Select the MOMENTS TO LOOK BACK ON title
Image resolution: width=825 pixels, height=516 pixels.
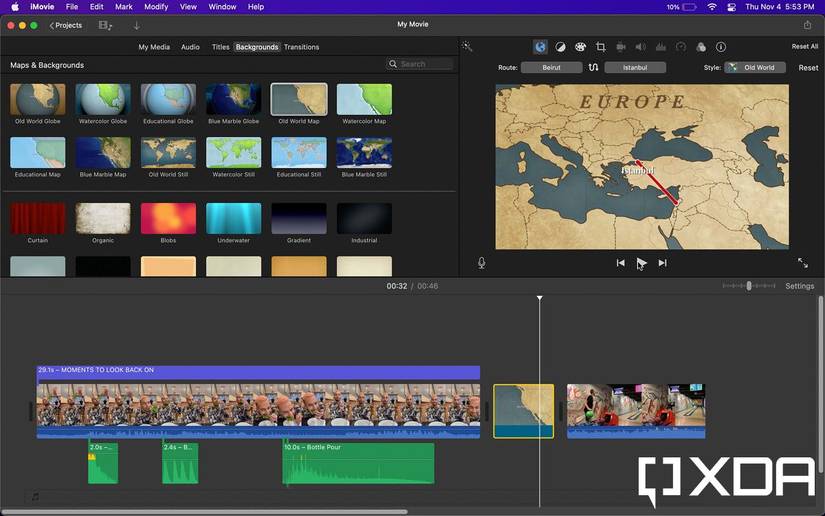tap(258, 372)
